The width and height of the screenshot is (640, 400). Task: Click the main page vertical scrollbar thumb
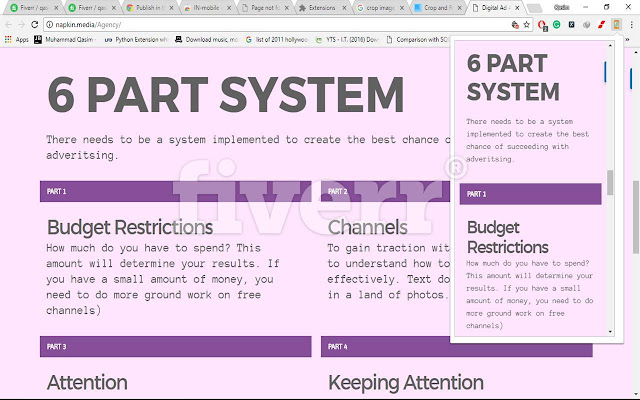(636, 217)
